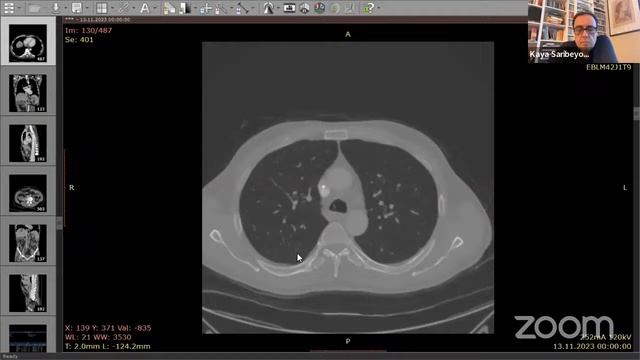Expand dropdown next to help icon
Image resolution: width=640 pixels, height=360 pixels.
379,8
